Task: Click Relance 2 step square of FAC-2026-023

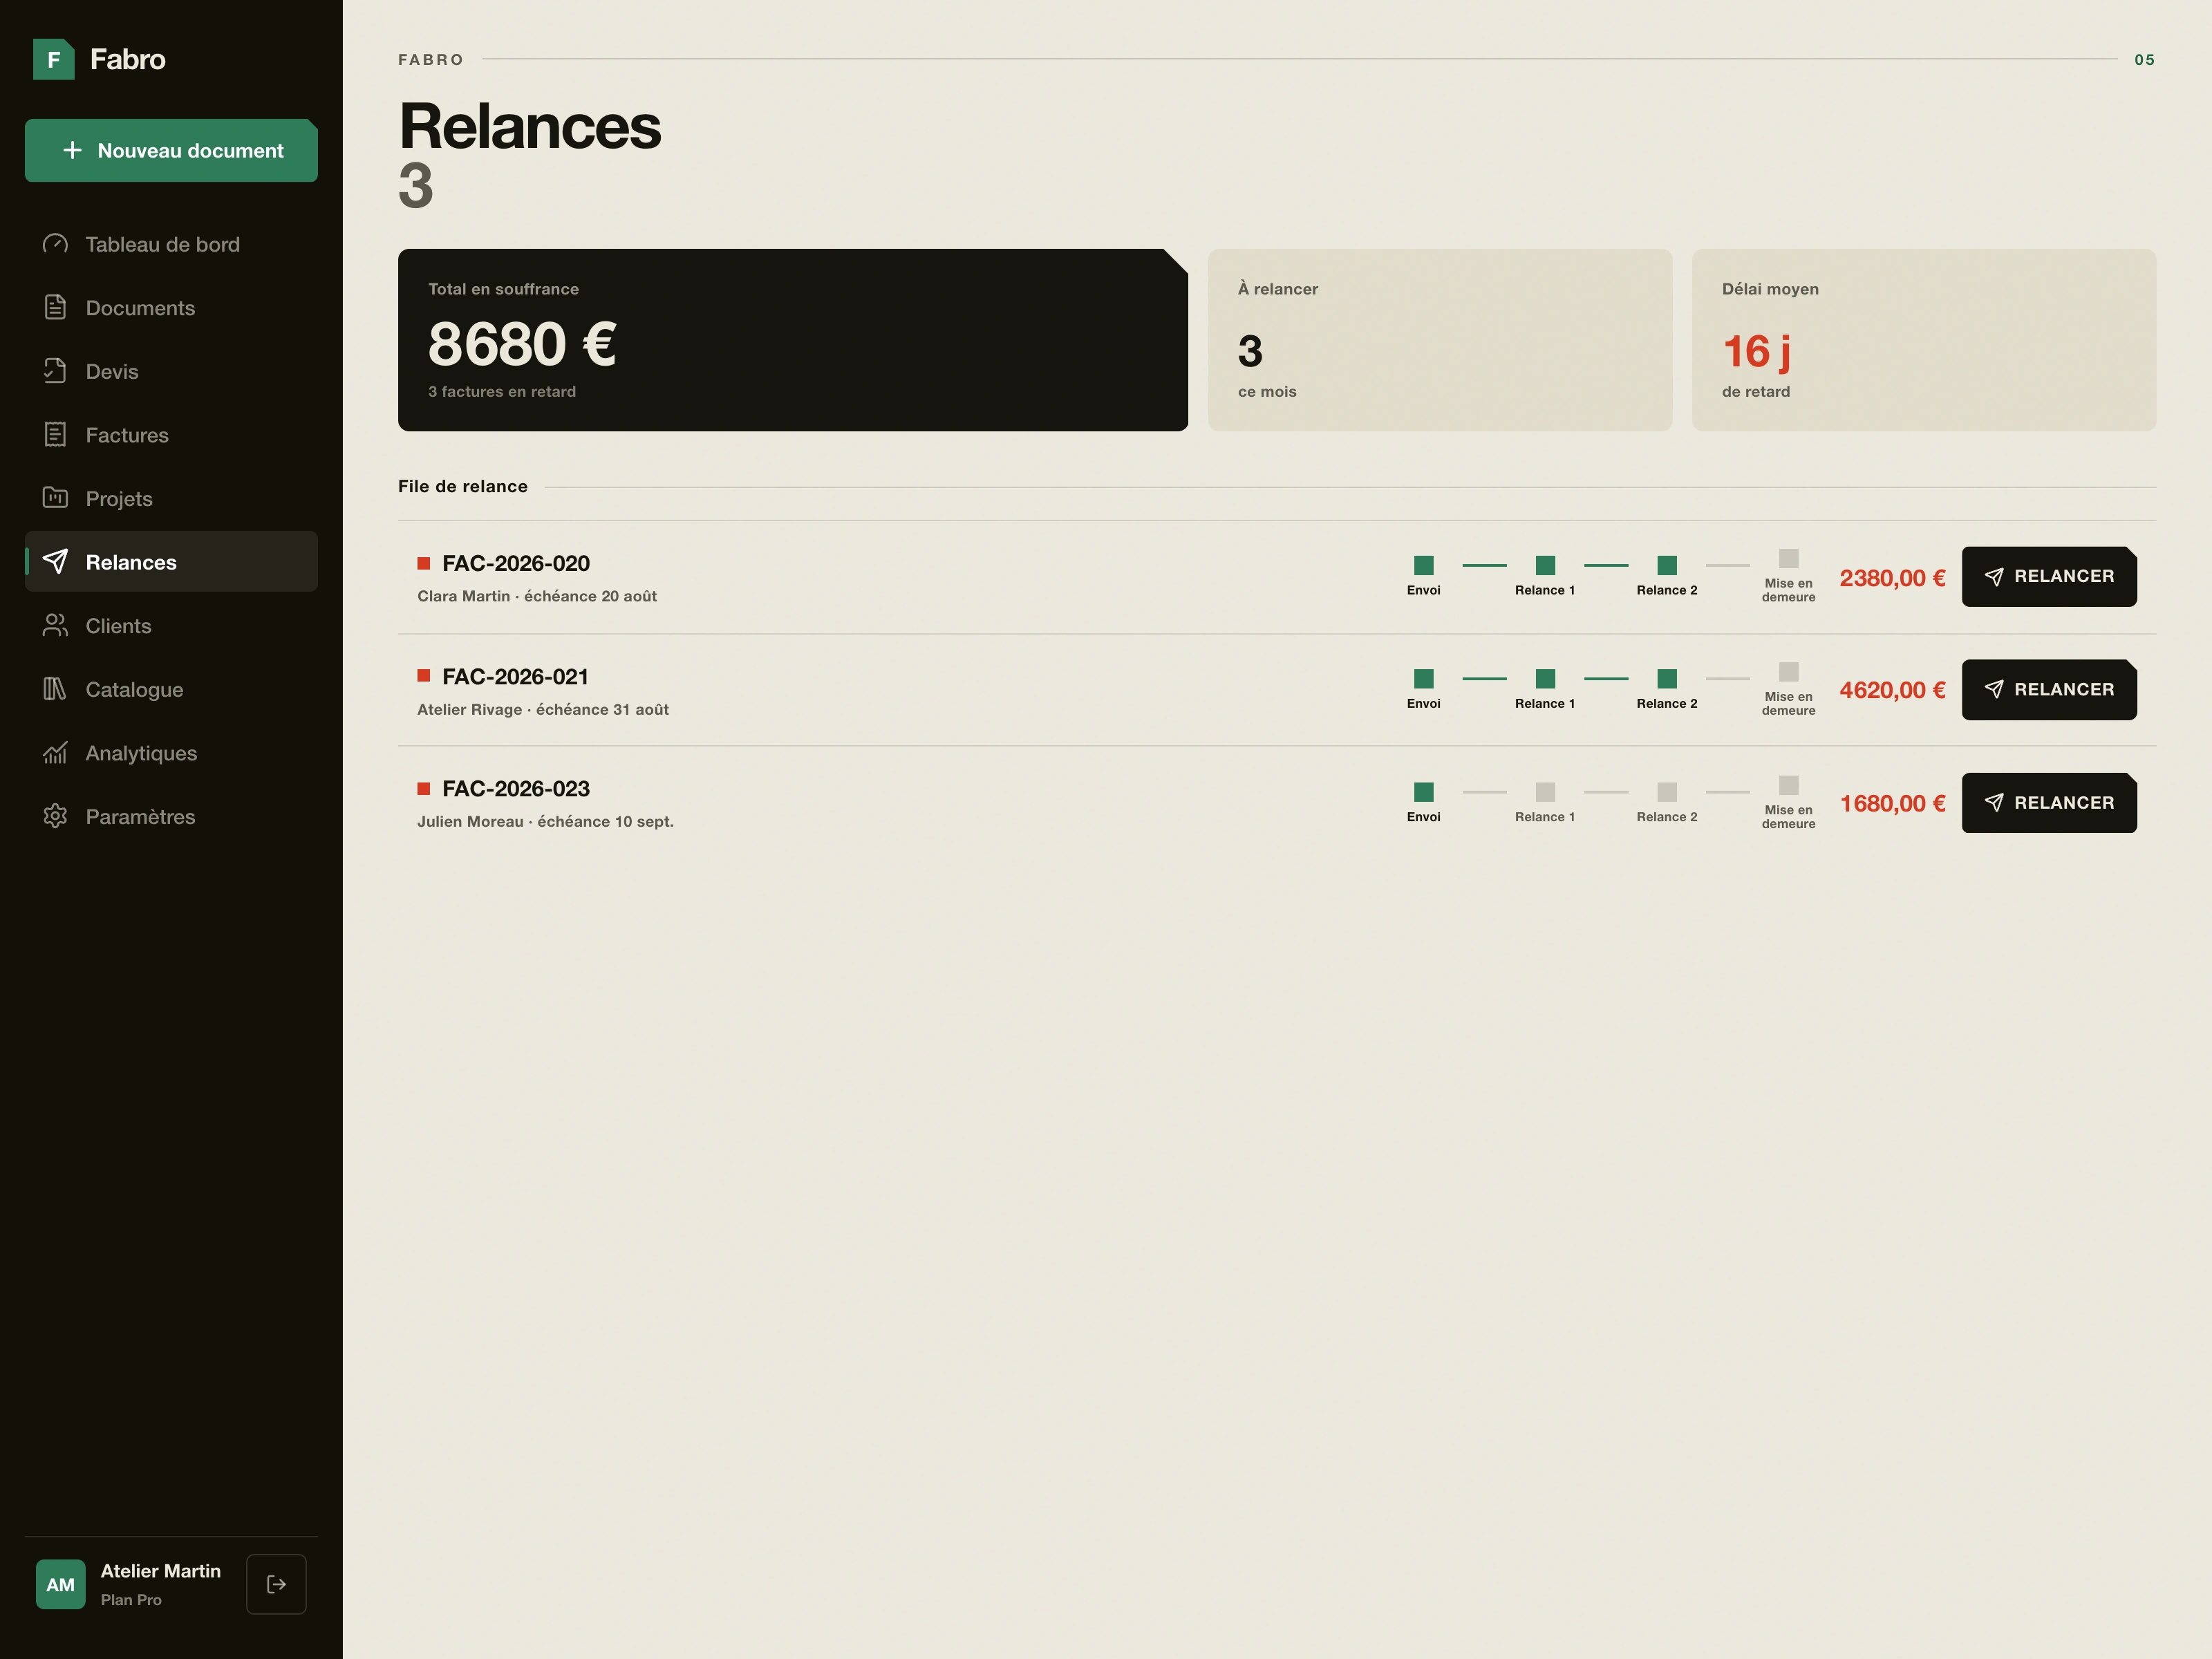Action: [1667, 791]
